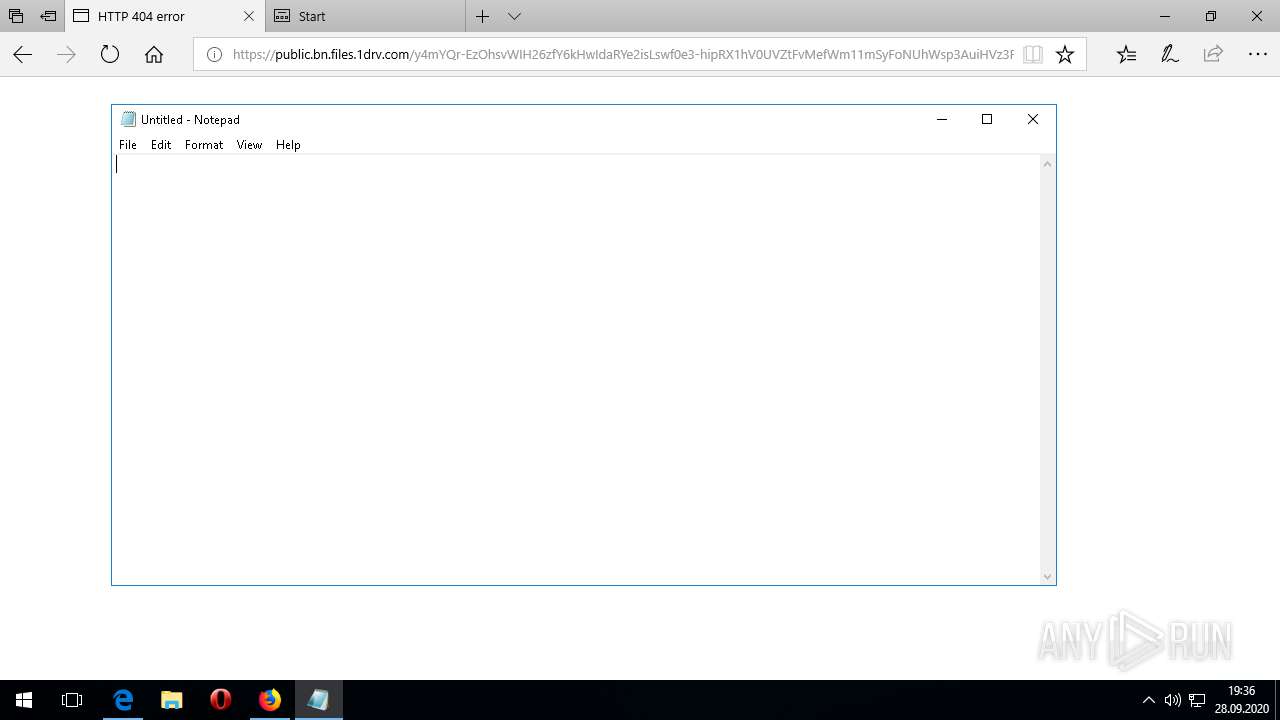This screenshot has height=720, width=1280.
Task: Click inside the Notepad text area
Action: coord(576,369)
